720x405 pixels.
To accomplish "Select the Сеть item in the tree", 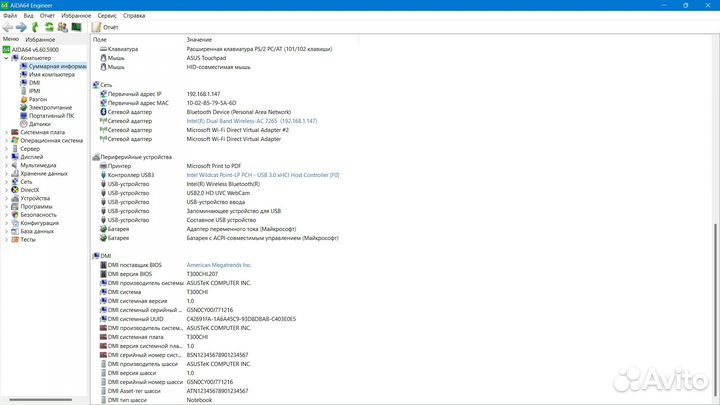I will [x=26, y=182].
